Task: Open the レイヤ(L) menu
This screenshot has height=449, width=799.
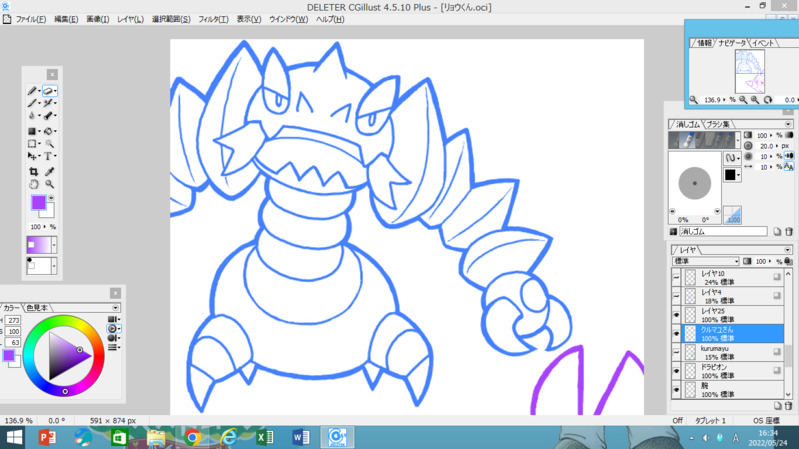Action: point(130,19)
